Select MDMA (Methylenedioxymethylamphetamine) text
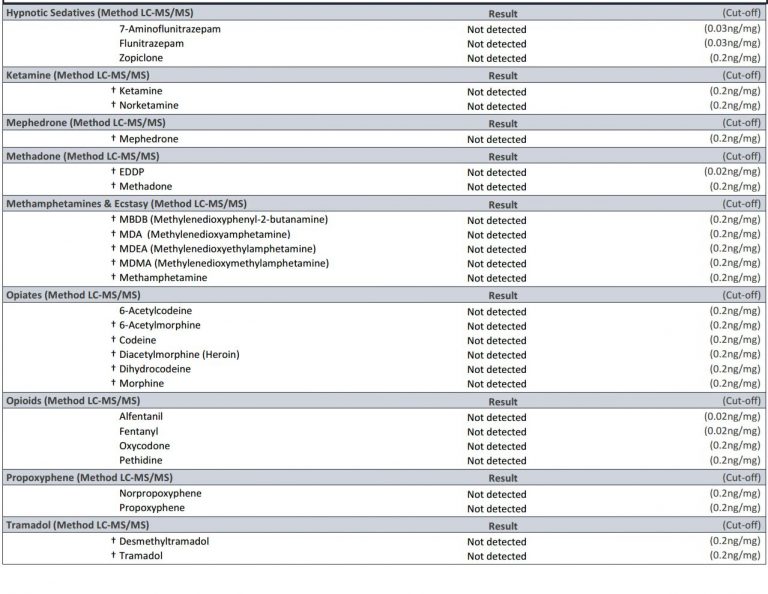 point(224,263)
